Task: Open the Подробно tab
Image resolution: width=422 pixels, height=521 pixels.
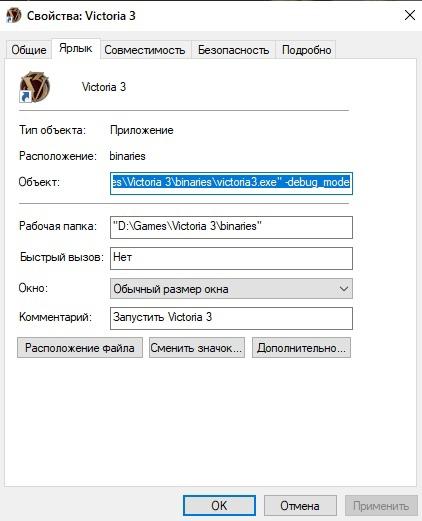Action: (306, 50)
